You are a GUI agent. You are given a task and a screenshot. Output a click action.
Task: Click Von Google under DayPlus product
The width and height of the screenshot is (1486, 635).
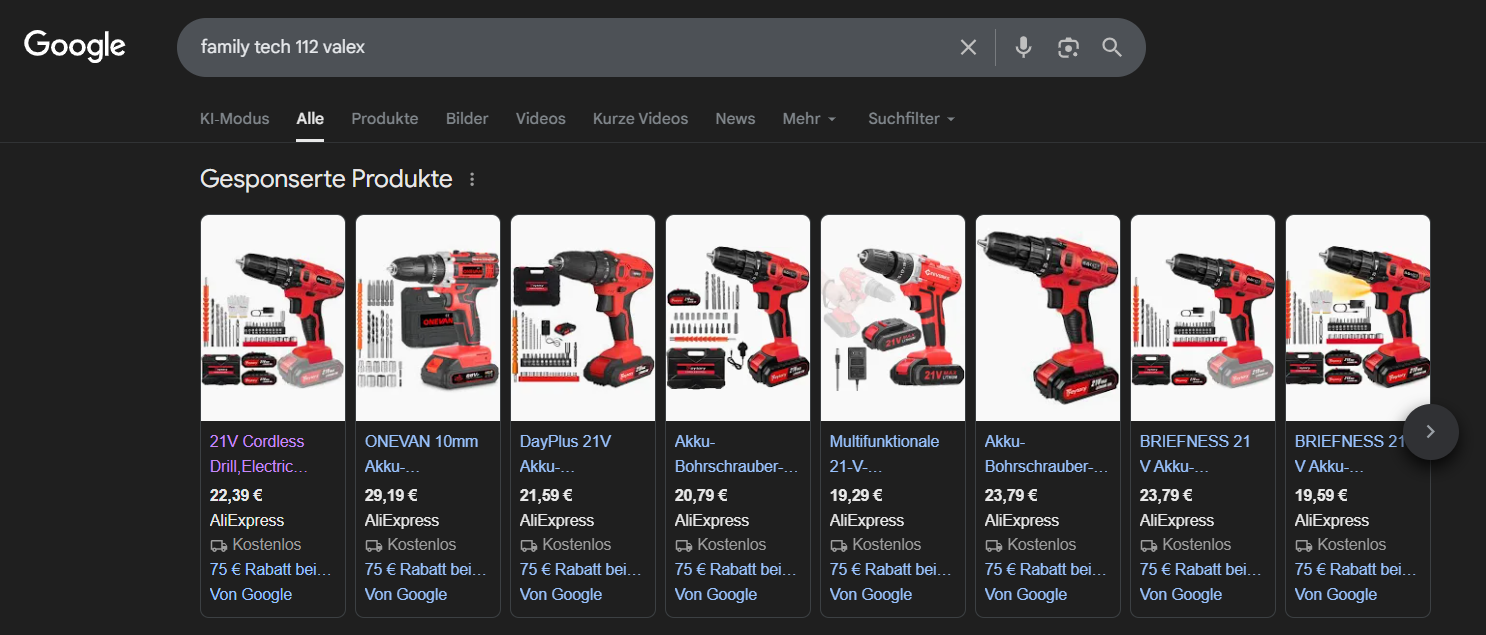click(561, 594)
